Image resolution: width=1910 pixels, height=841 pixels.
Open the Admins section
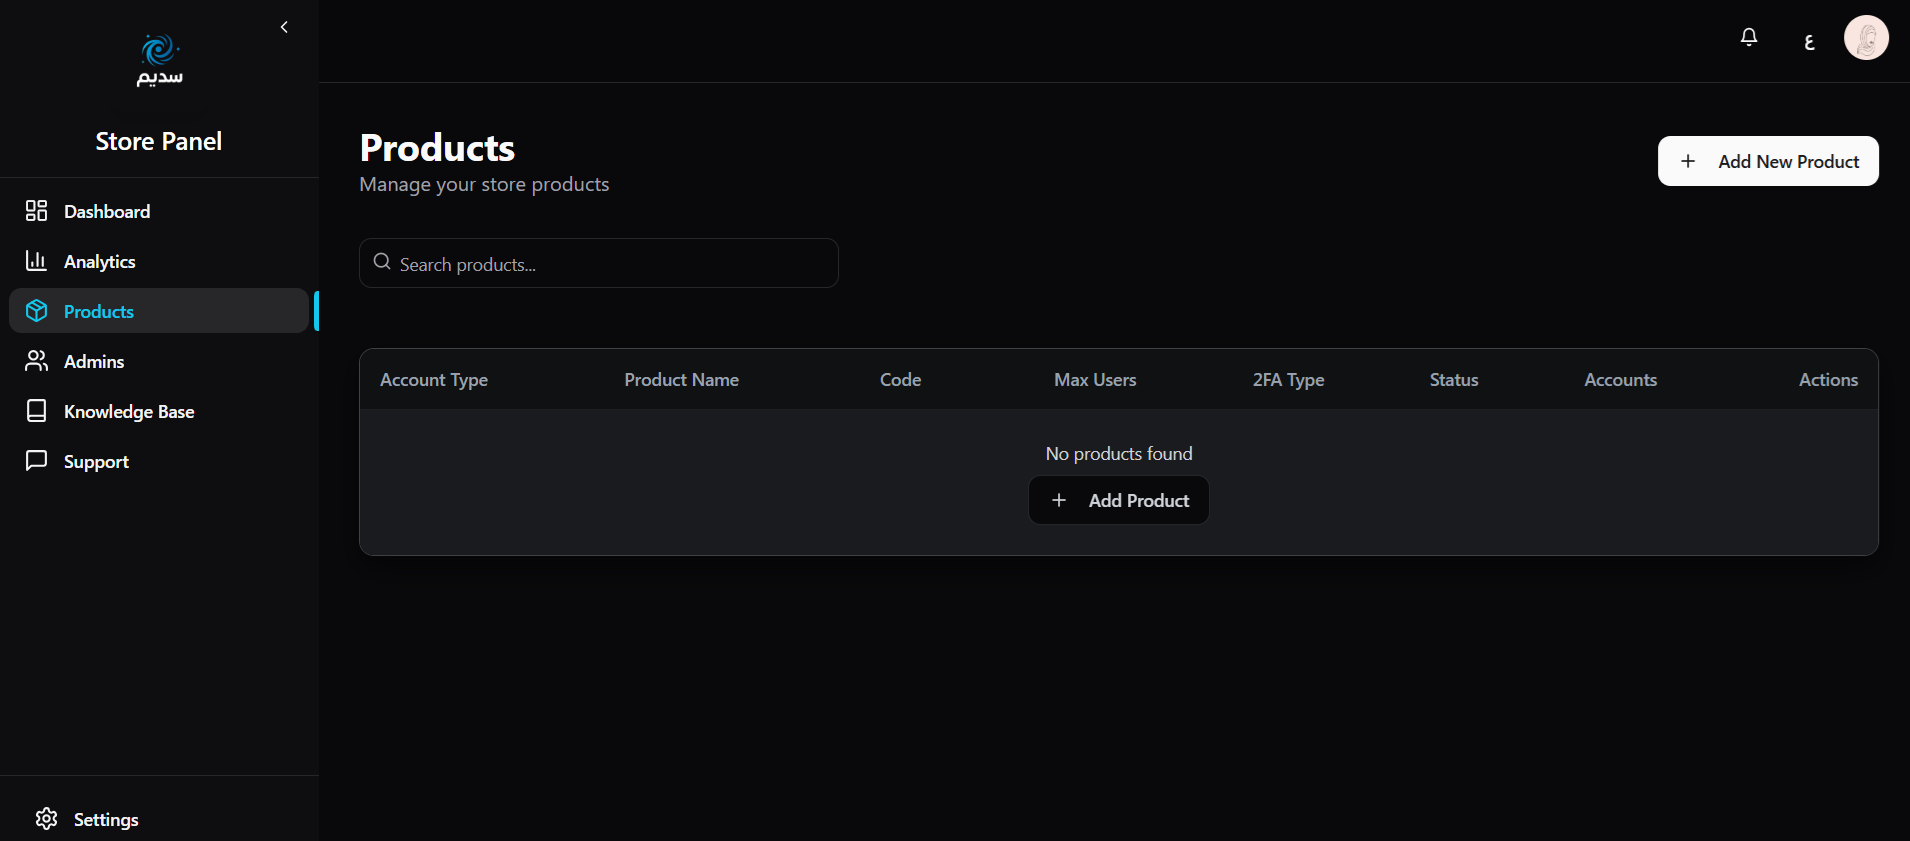click(x=94, y=361)
